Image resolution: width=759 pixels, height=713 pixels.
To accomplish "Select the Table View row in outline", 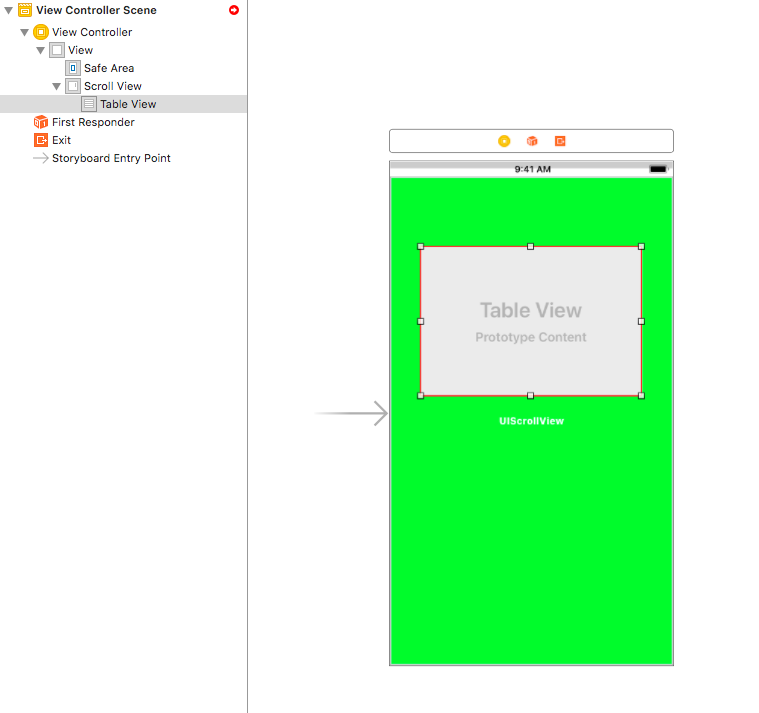I will [128, 104].
